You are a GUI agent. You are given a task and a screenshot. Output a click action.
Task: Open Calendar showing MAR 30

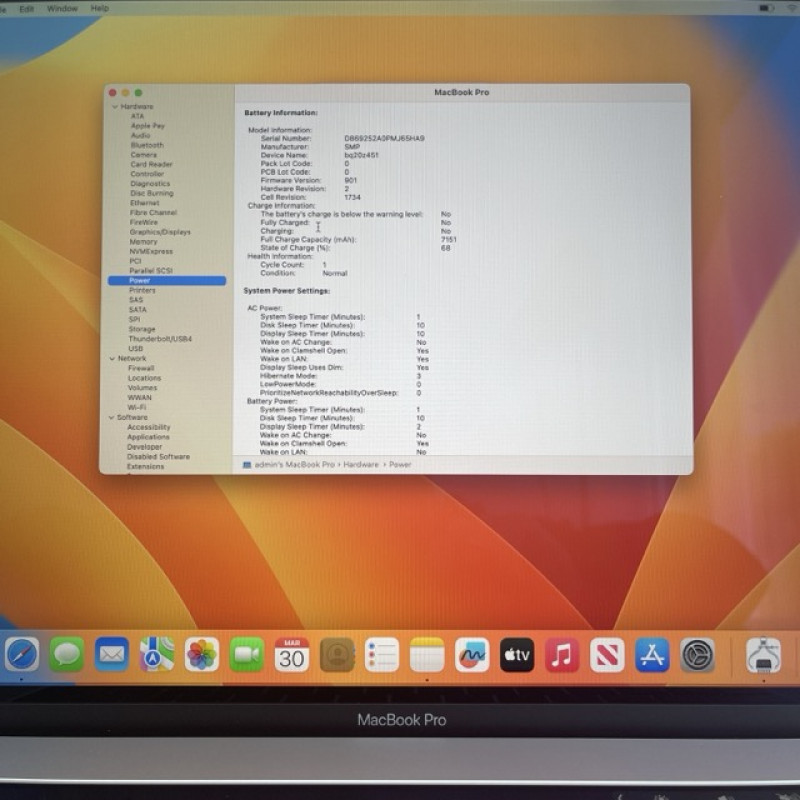click(292, 654)
